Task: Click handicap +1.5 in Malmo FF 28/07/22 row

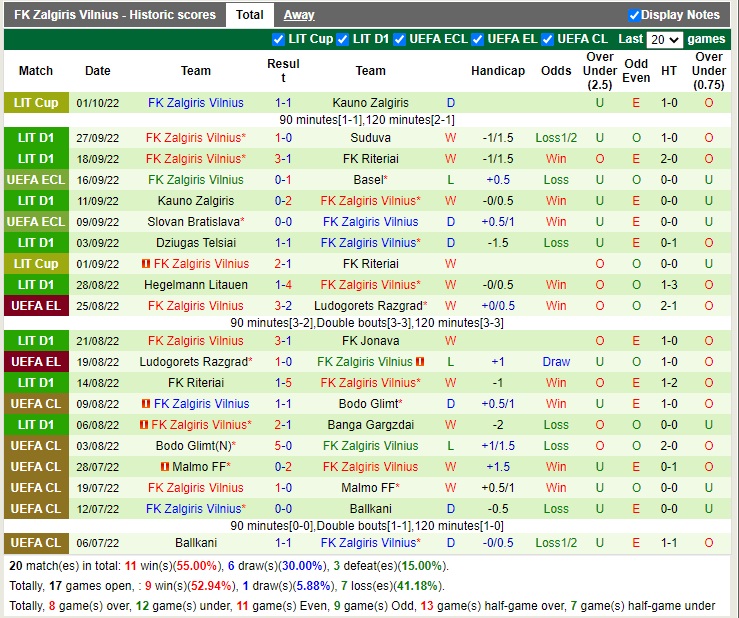Action: (x=498, y=467)
